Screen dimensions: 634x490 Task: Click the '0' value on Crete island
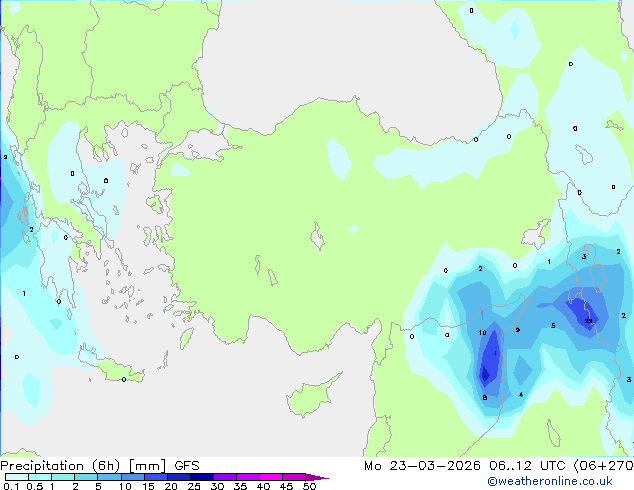tap(124, 380)
